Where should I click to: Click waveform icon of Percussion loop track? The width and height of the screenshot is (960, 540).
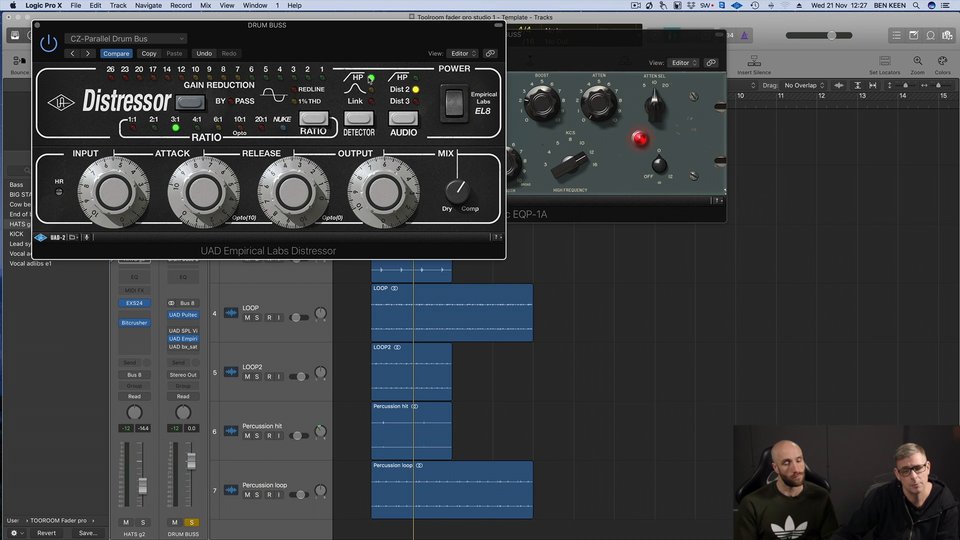231,490
